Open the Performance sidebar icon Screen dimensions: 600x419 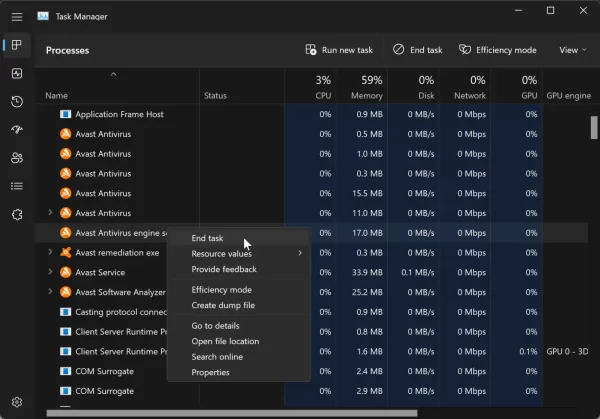[17, 73]
